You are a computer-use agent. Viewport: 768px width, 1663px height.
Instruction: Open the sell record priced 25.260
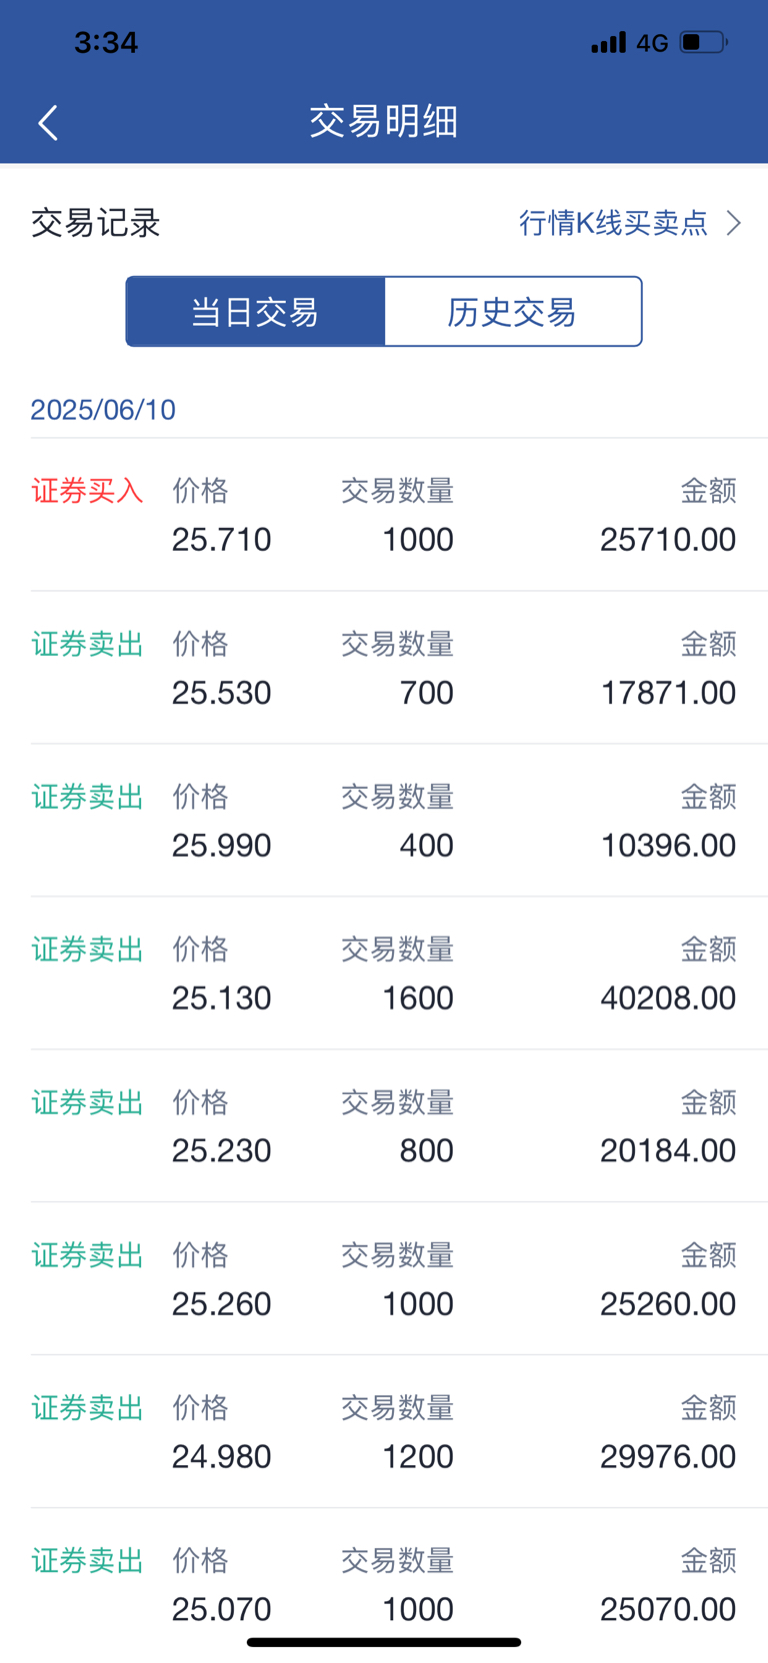pyautogui.click(x=384, y=1279)
